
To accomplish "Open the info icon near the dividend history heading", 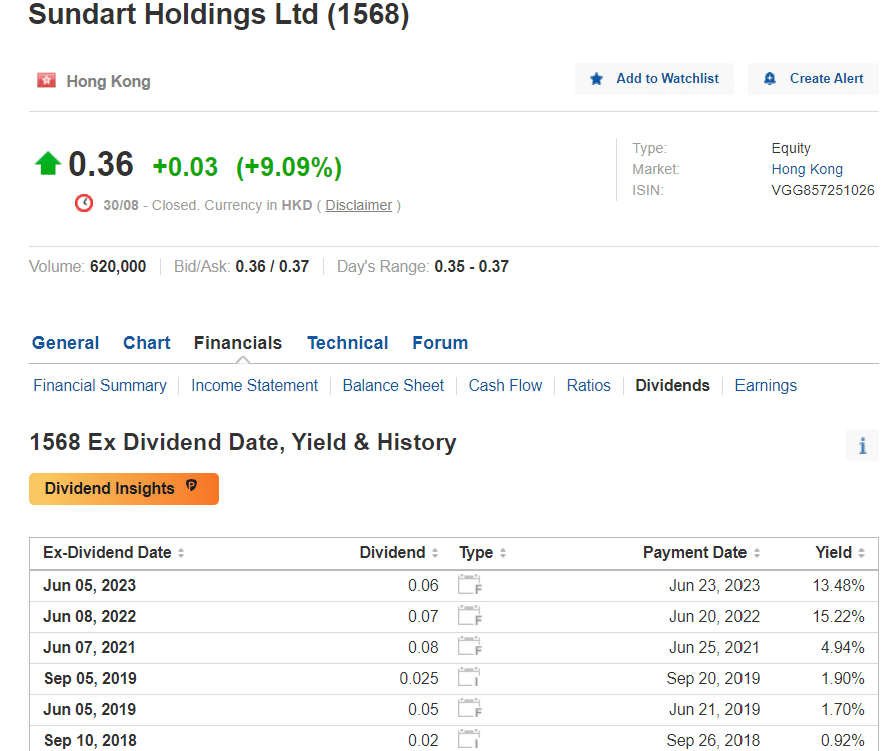I will (861, 444).
